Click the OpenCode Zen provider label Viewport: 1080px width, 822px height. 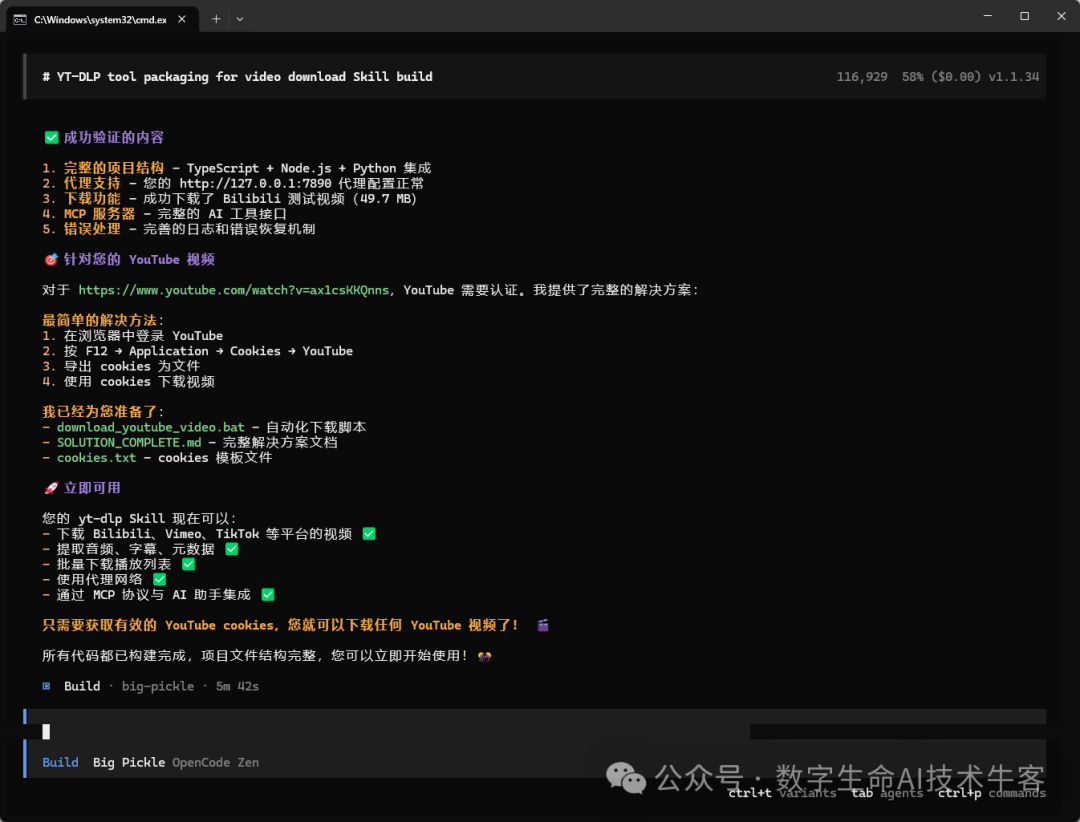216,762
